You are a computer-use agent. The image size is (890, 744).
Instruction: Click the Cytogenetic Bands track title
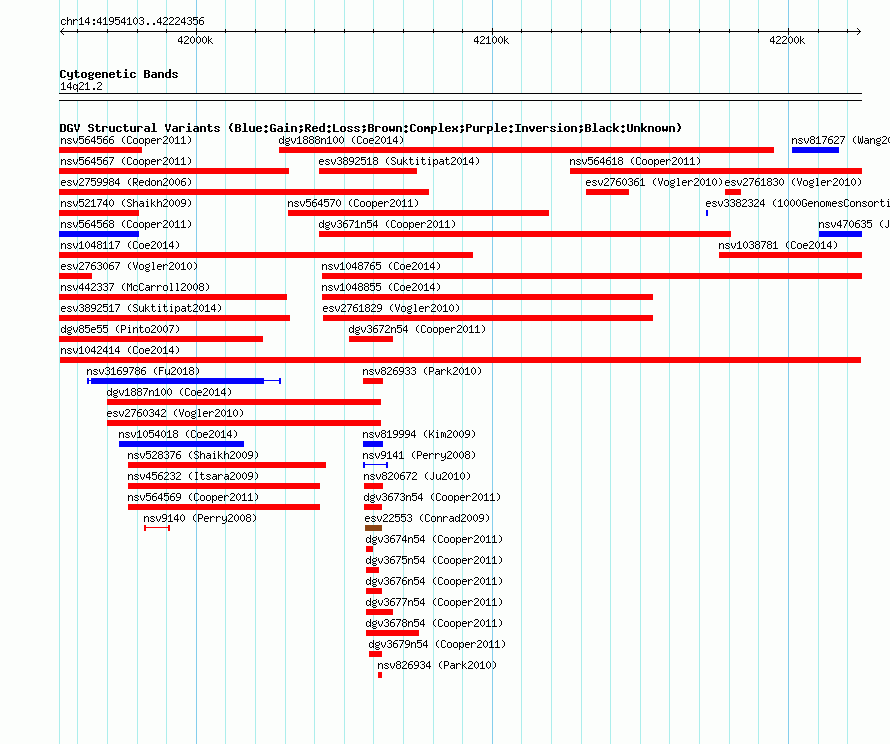point(119,74)
